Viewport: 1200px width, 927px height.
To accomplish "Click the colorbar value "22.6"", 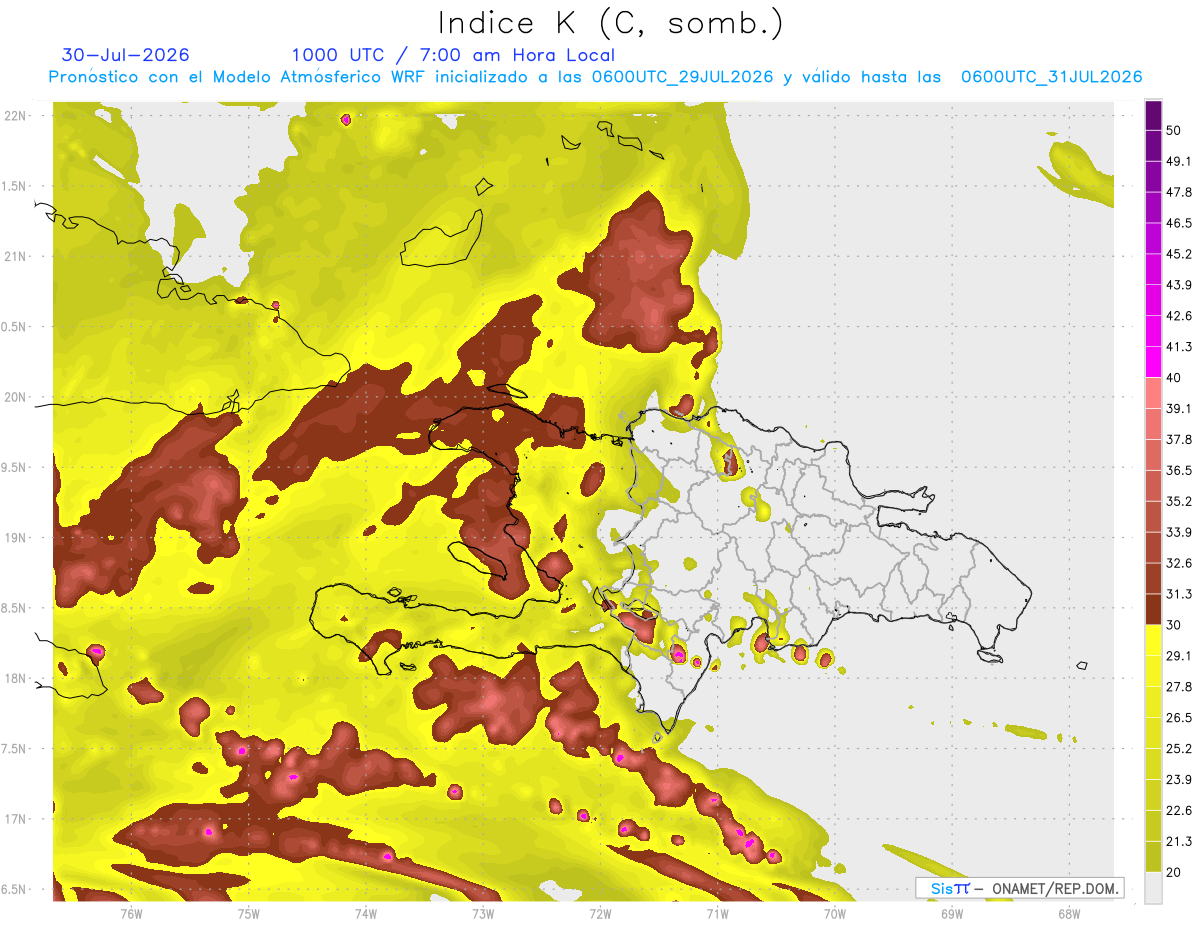I will click(x=1179, y=811).
